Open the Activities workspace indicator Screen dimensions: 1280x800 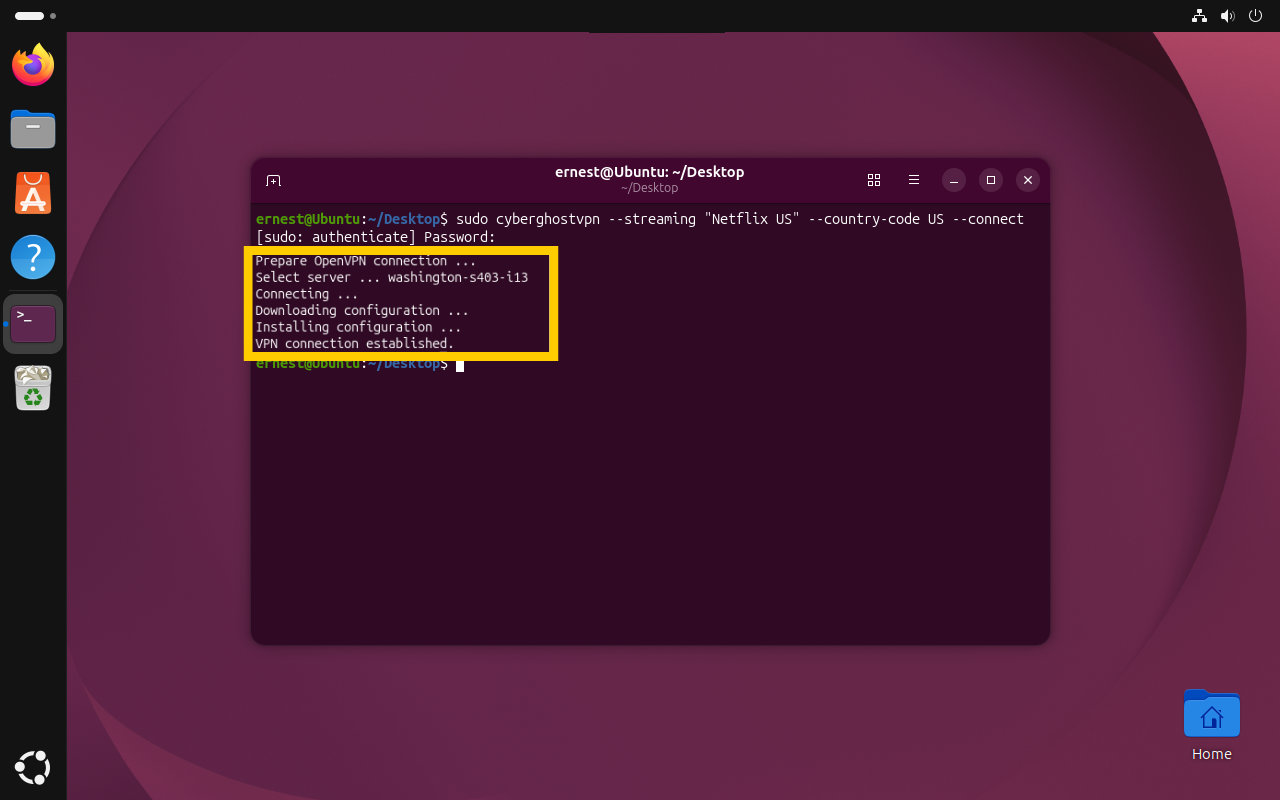tap(35, 16)
